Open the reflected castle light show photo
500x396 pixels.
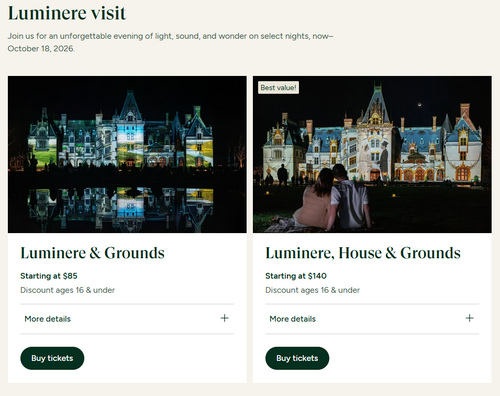[x=127, y=154]
